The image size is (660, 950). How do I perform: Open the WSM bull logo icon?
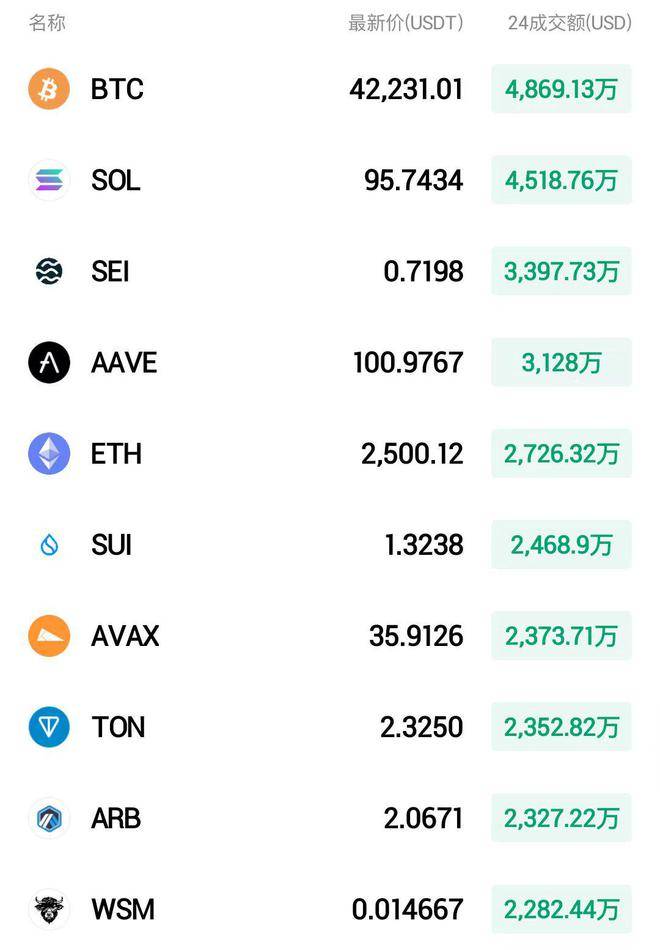point(49,909)
